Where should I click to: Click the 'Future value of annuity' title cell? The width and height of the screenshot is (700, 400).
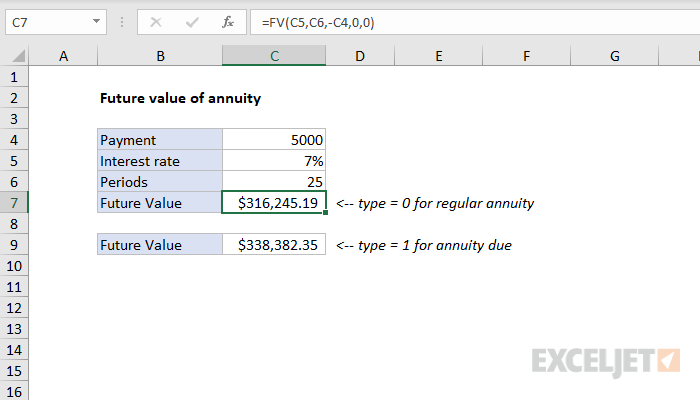coord(180,98)
